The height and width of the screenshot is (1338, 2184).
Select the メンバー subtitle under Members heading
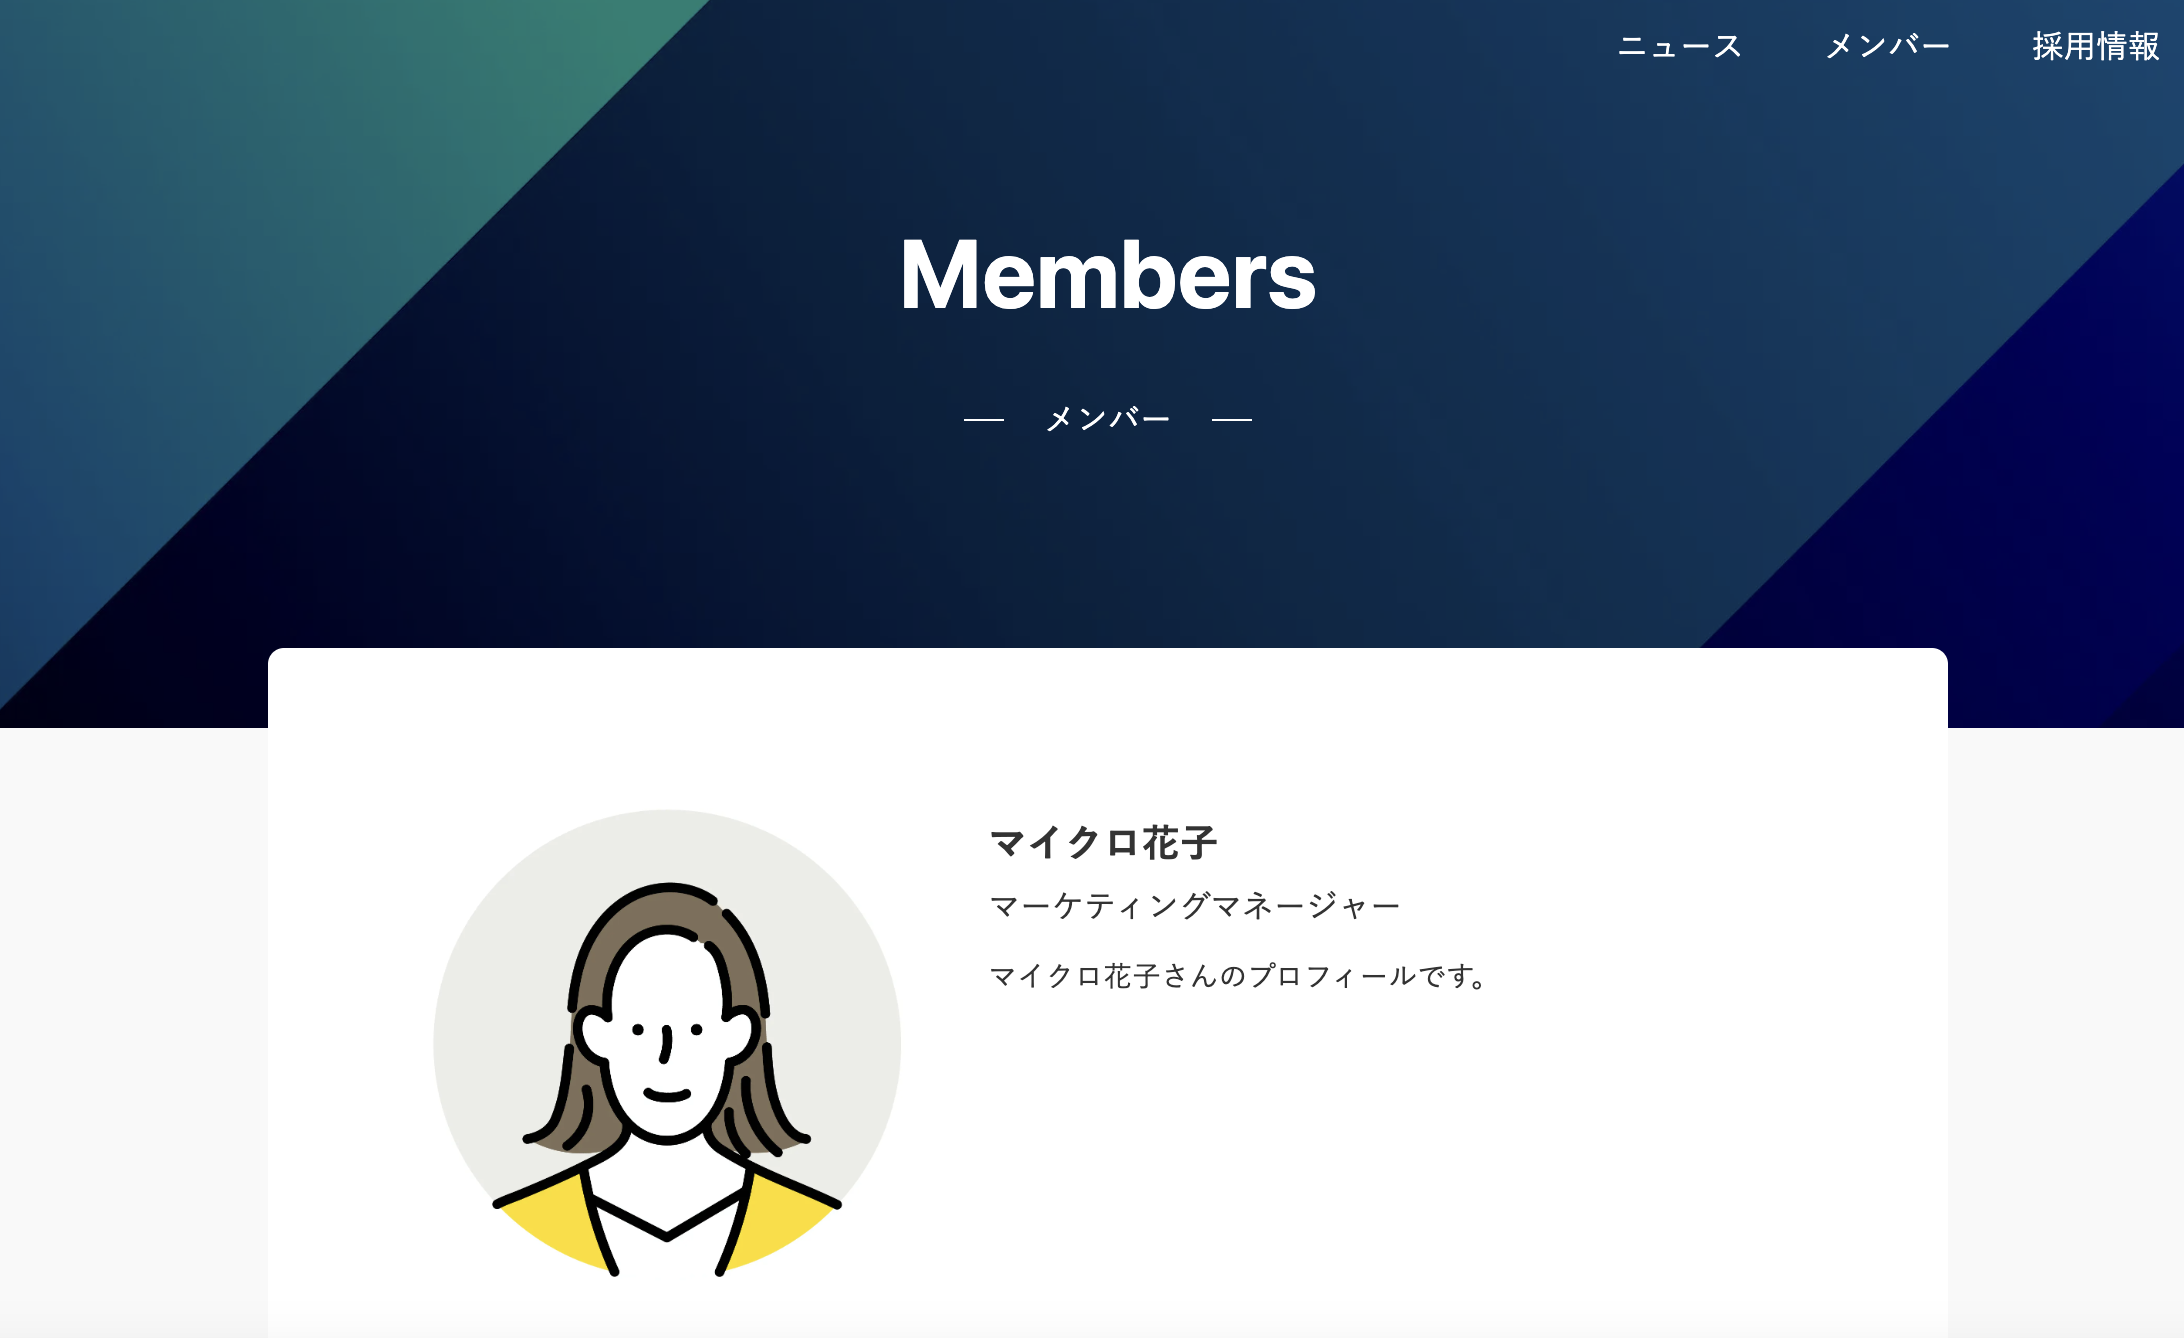pyautogui.click(x=1108, y=419)
